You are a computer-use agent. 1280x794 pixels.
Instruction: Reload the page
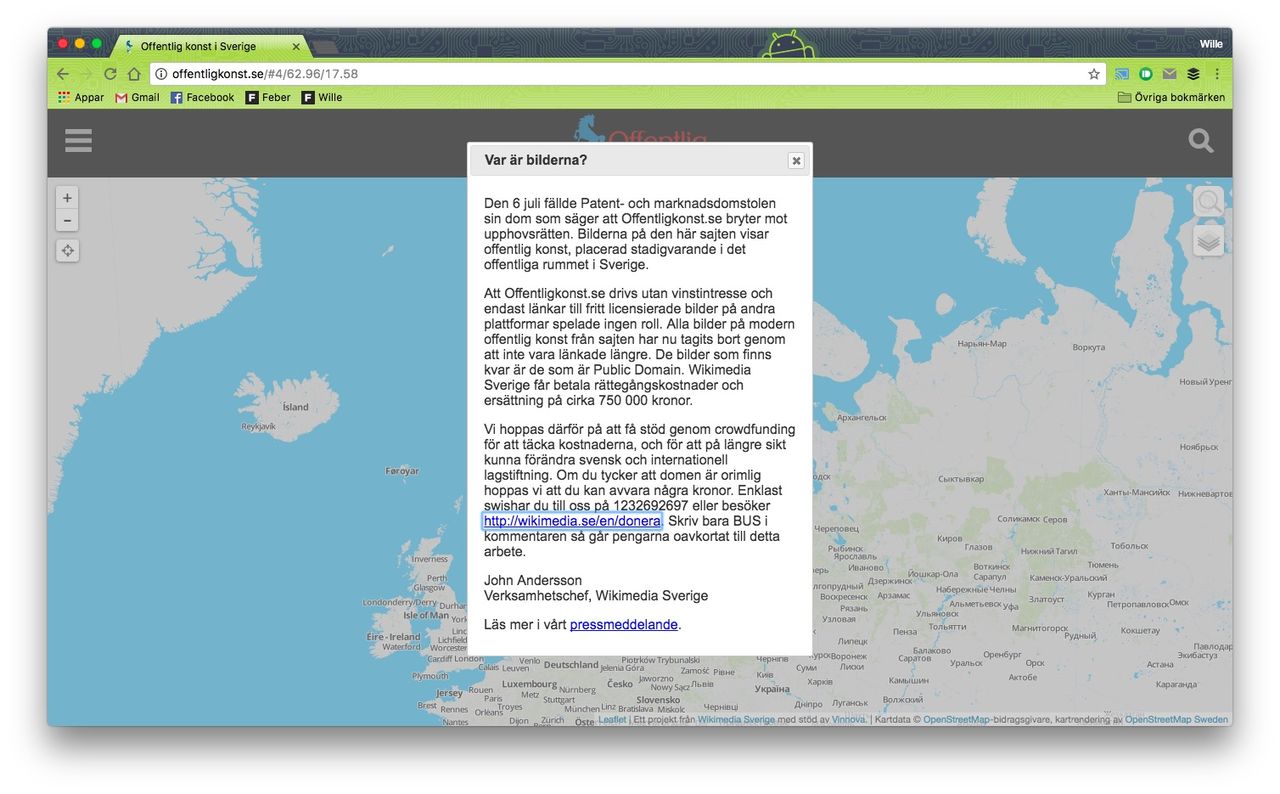pyautogui.click(x=110, y=74)
